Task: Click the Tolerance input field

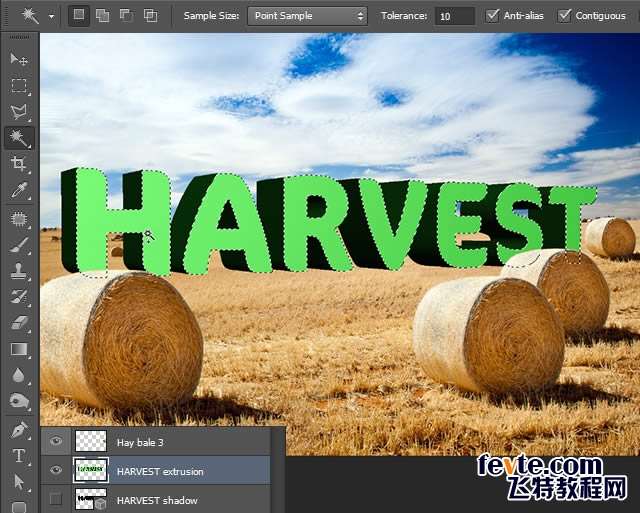Action: (455, 16)
